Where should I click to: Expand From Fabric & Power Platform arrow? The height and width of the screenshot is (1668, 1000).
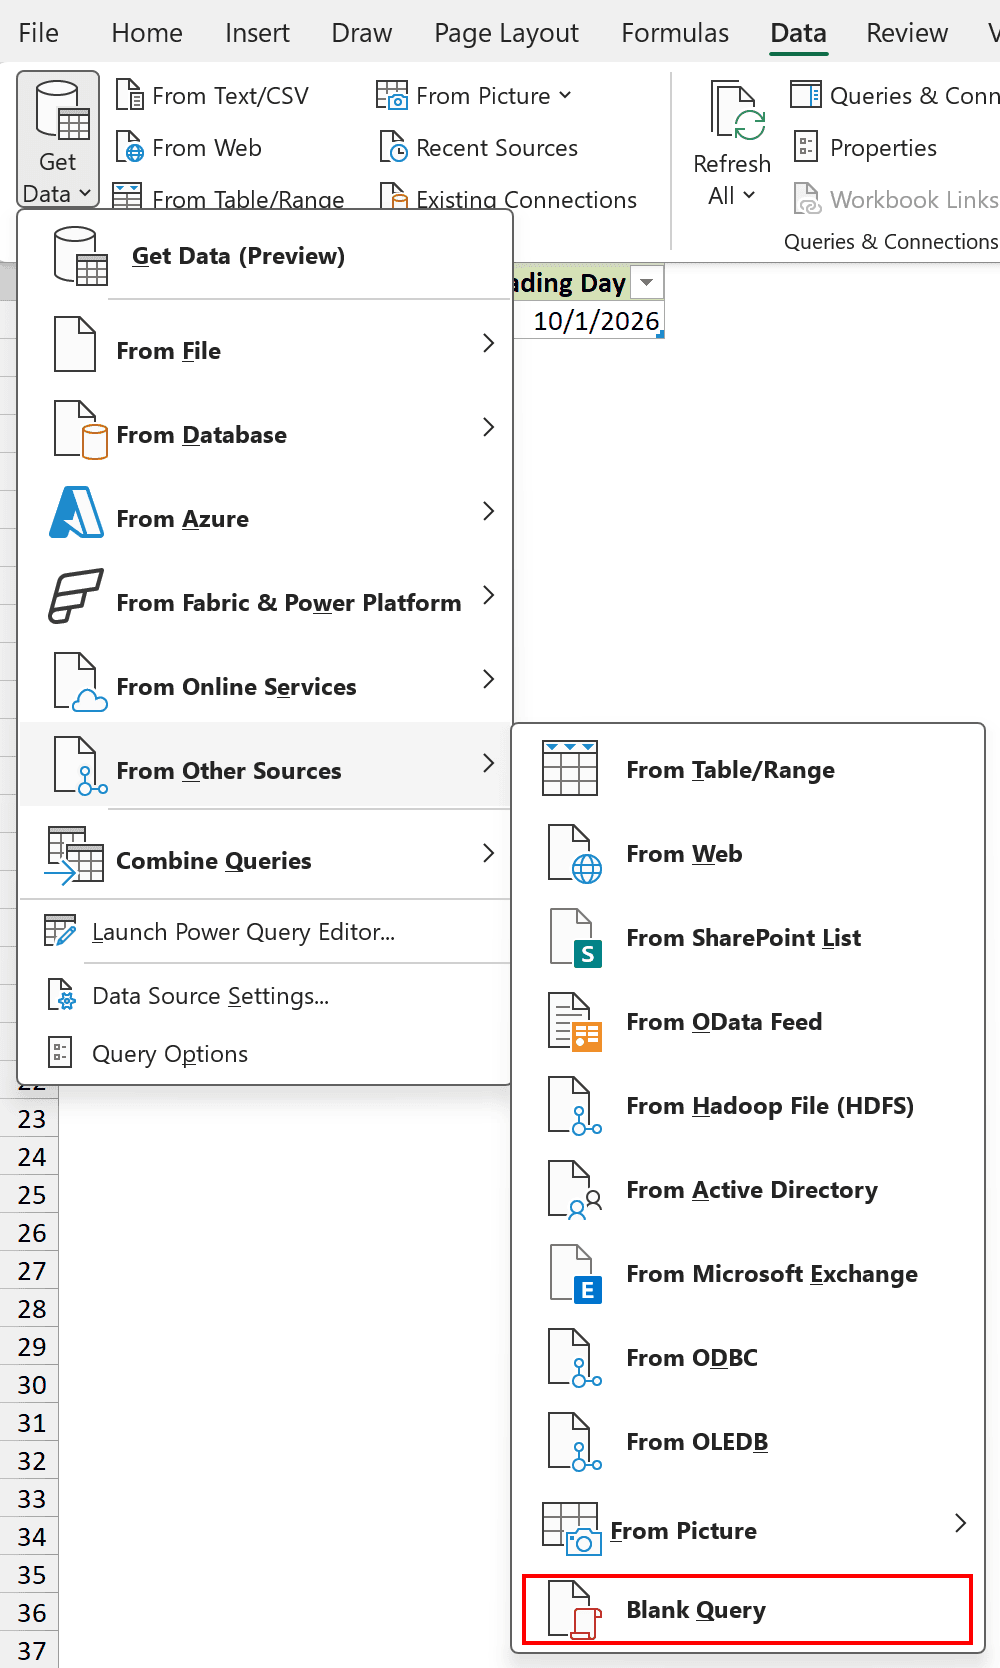pos(488,595)
